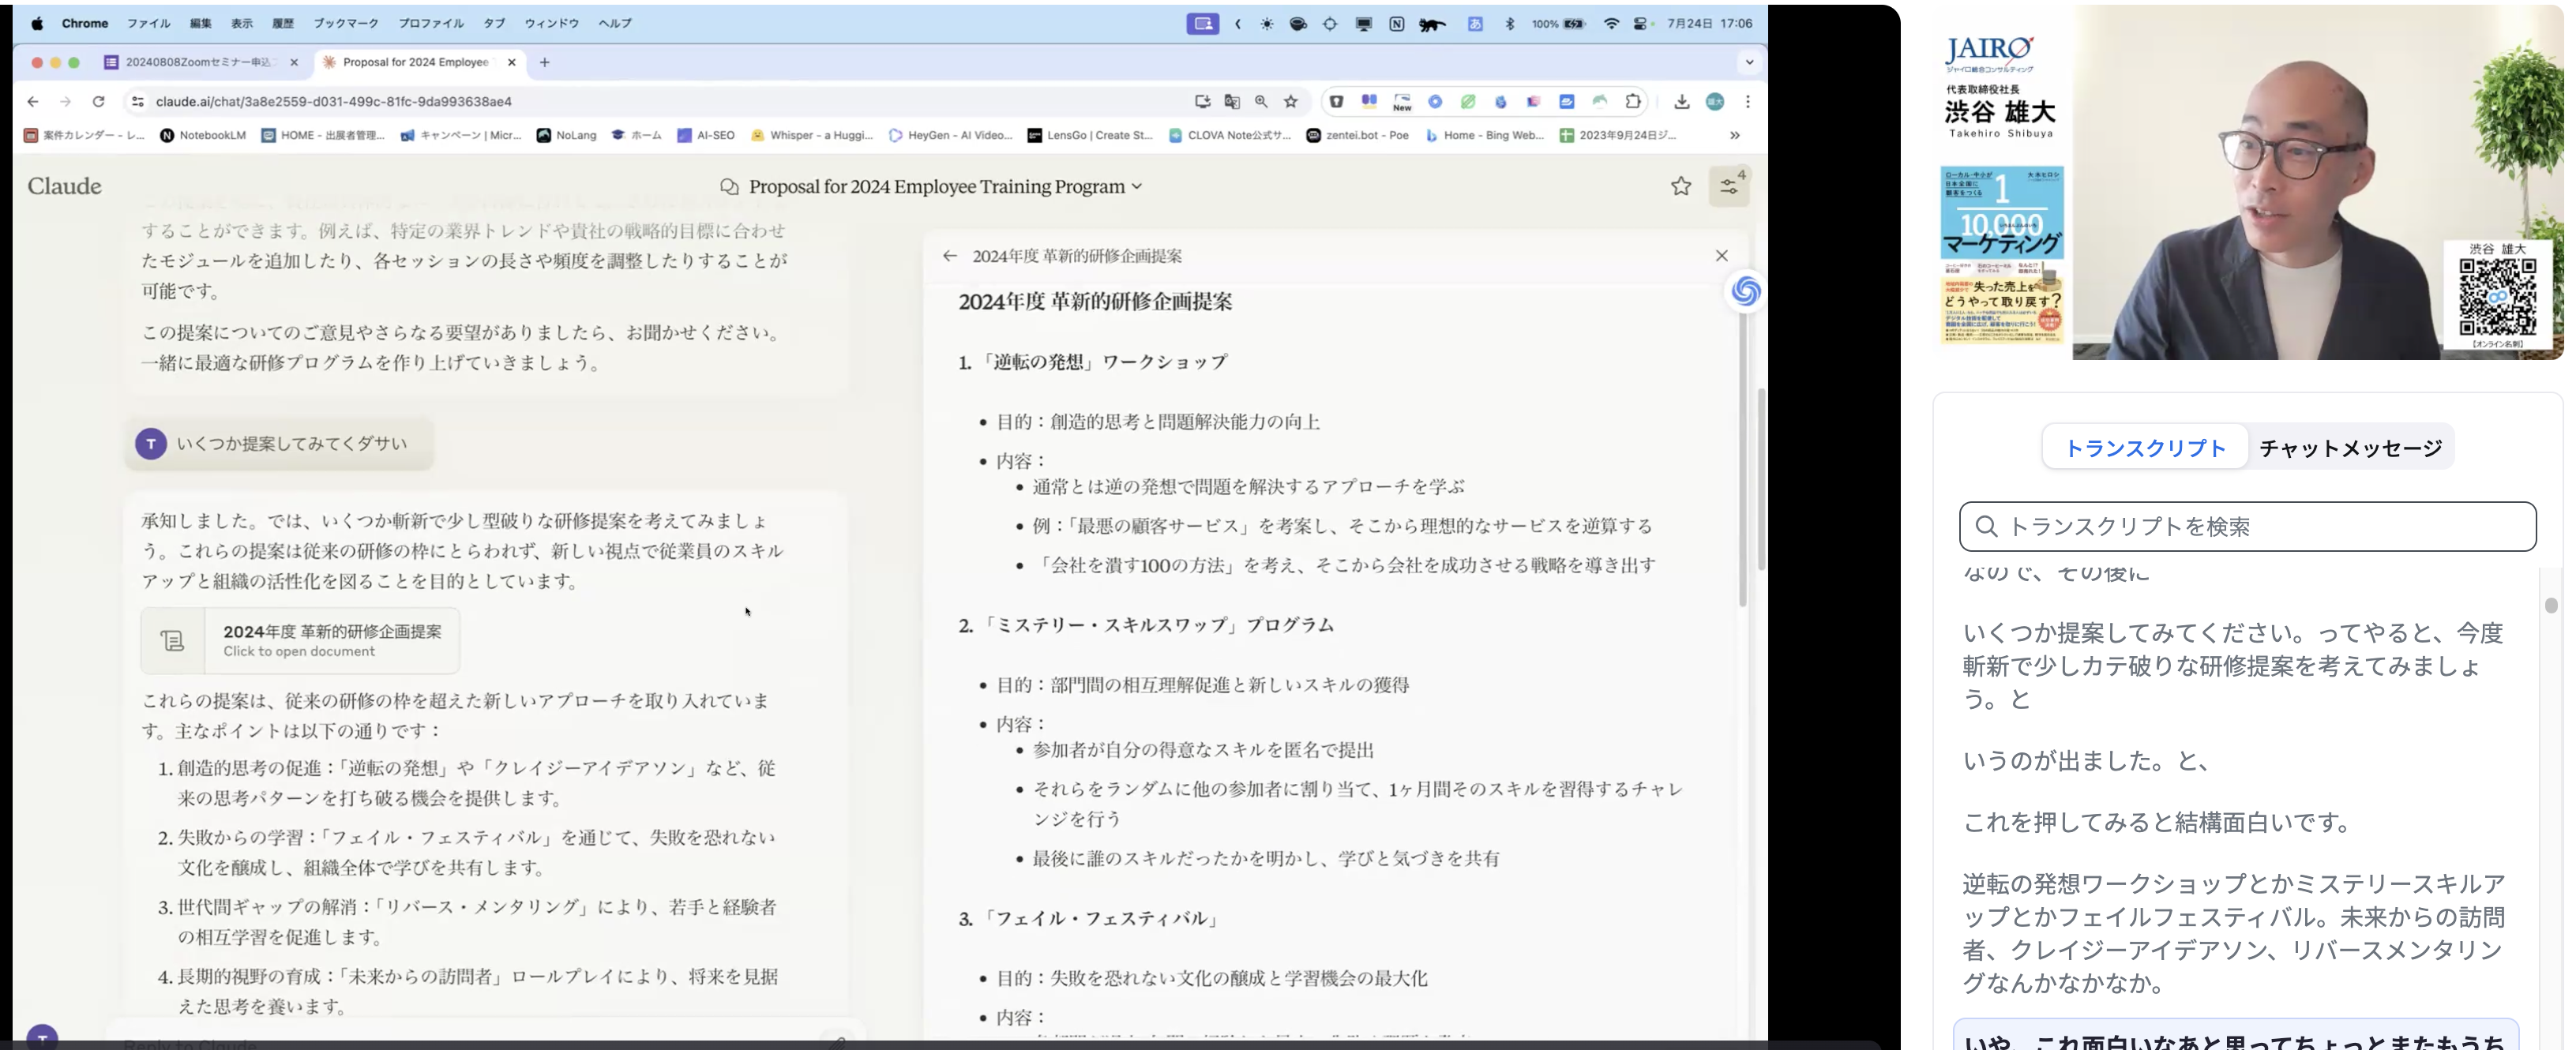Expand hidden bookmarks chevron
This screenshot has width=2576, height=1050.
coord(1735,135)
